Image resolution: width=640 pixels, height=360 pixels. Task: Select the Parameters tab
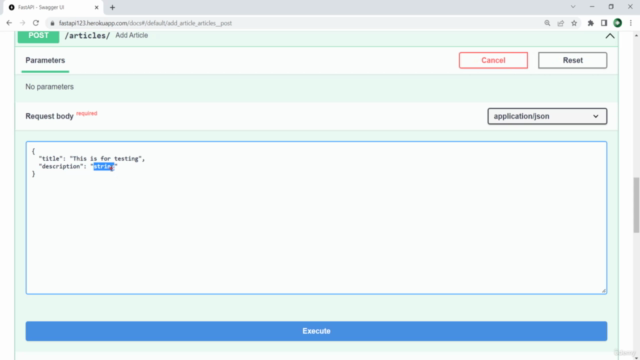45,60
